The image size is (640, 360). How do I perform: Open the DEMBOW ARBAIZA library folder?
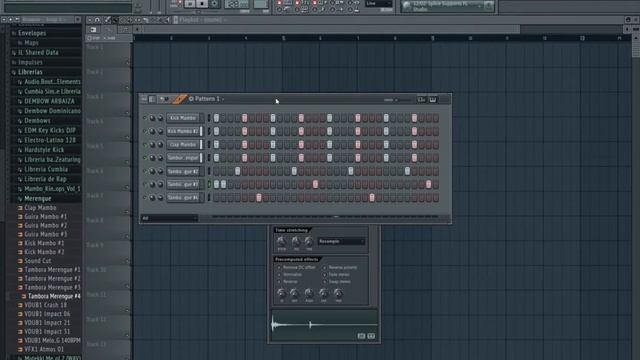click(x=49, y=101)
